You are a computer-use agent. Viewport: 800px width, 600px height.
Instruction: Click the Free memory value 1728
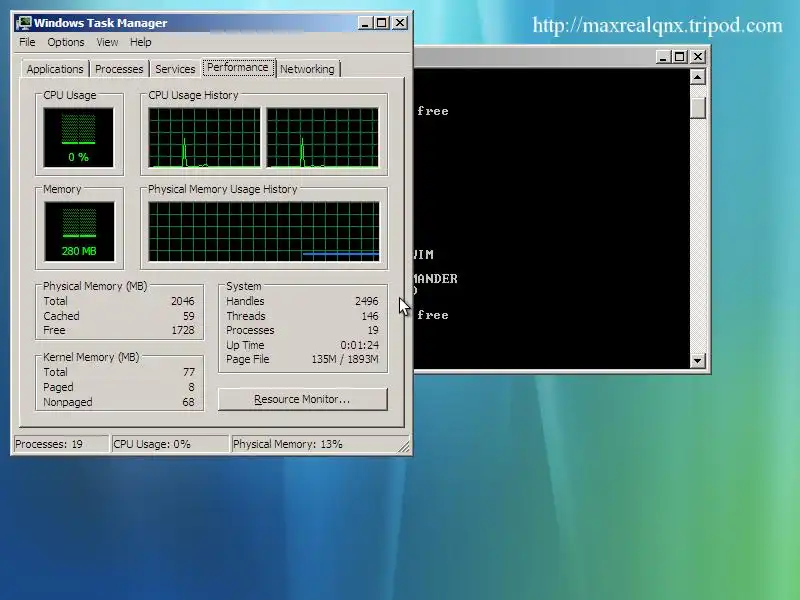click(183, 330)
